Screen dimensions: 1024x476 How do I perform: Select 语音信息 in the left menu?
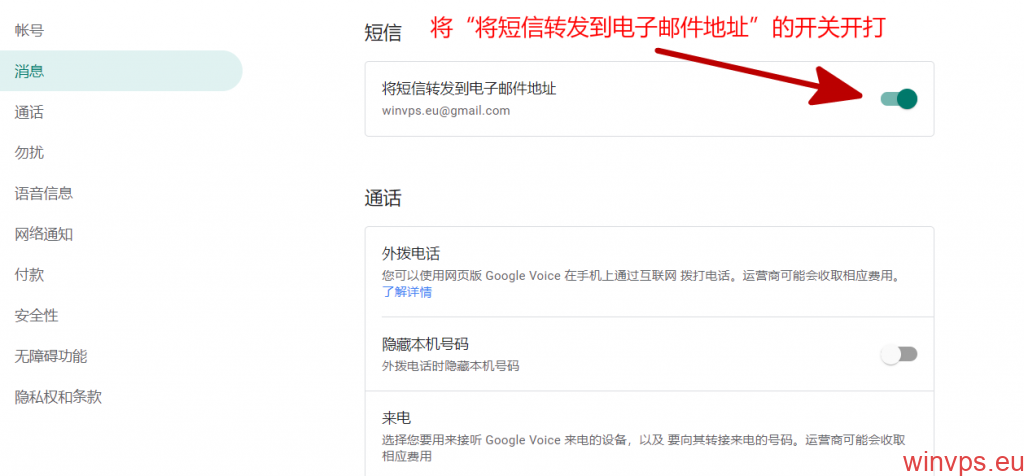(43, 193)
